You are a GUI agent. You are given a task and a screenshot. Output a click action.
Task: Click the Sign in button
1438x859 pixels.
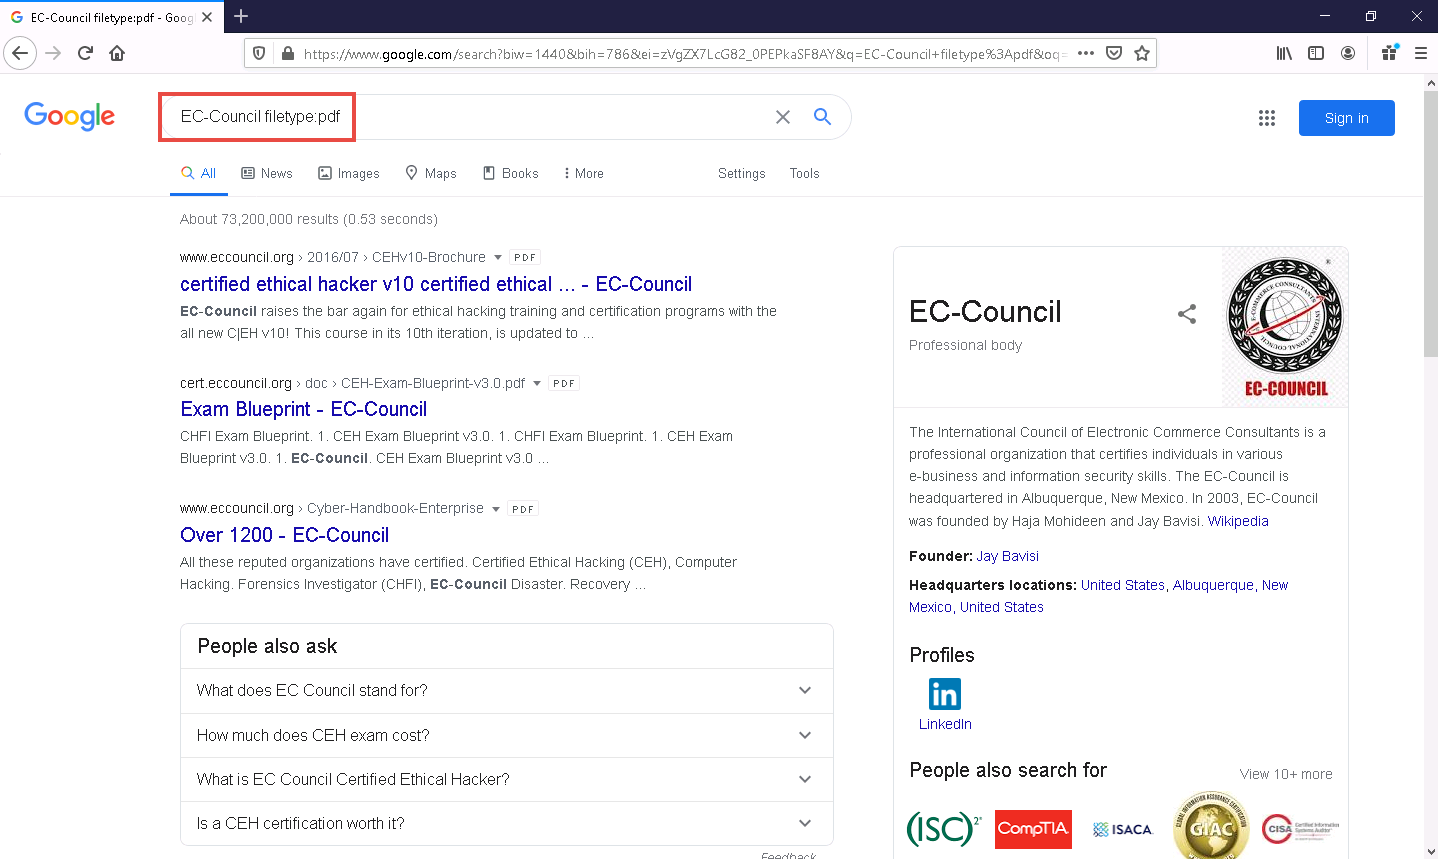[1346, 118]
